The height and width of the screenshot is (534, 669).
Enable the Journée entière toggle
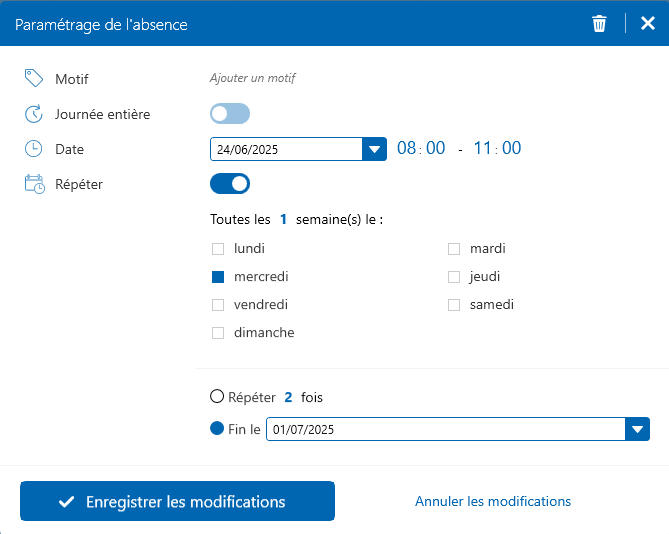(x=229, y=114)
